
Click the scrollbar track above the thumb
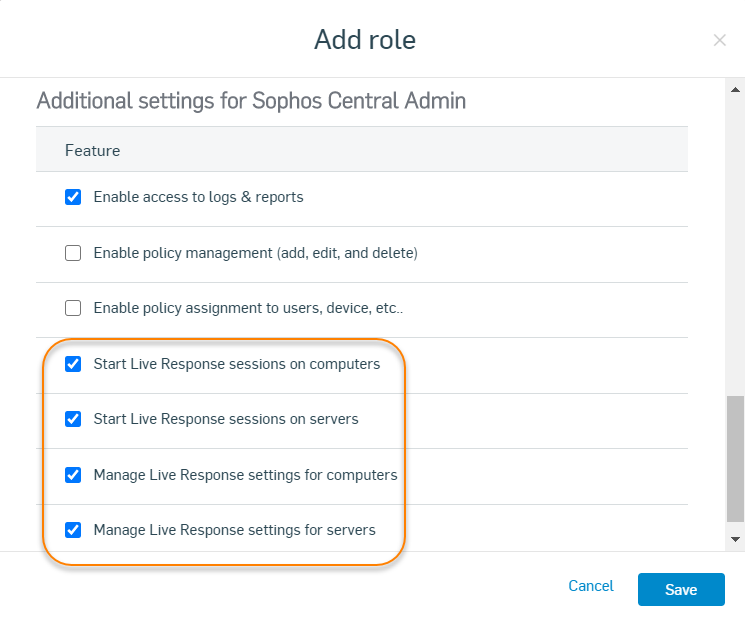click(736, 250)
